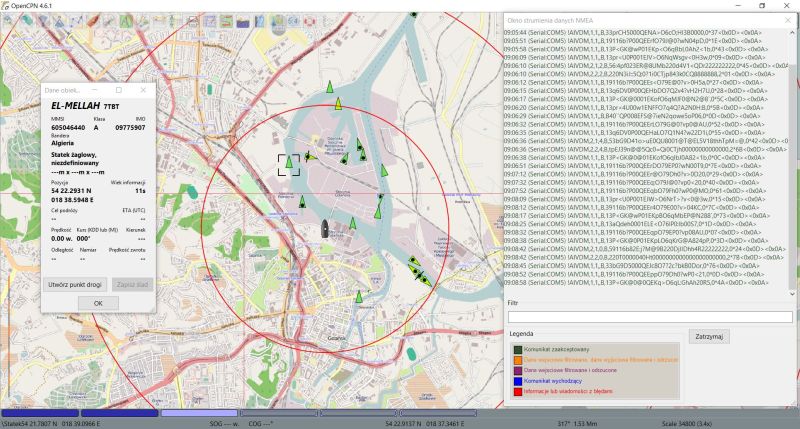Click the green S-shaped track toolbar icon
Viewport: 800px width, 429px height.
(x=226, y=21)
